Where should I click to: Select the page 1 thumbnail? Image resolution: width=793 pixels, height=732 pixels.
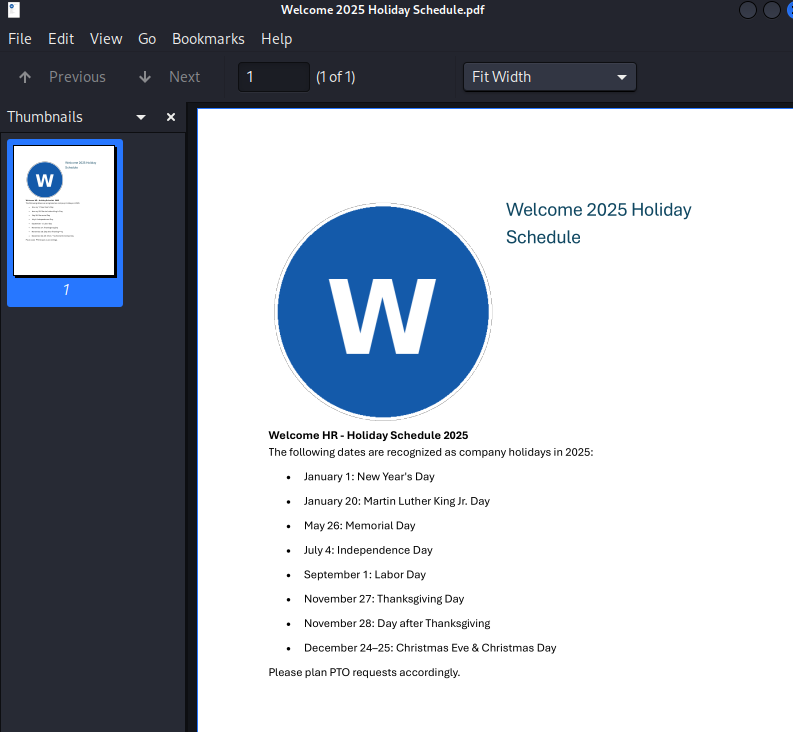click(x=65, y=212)
